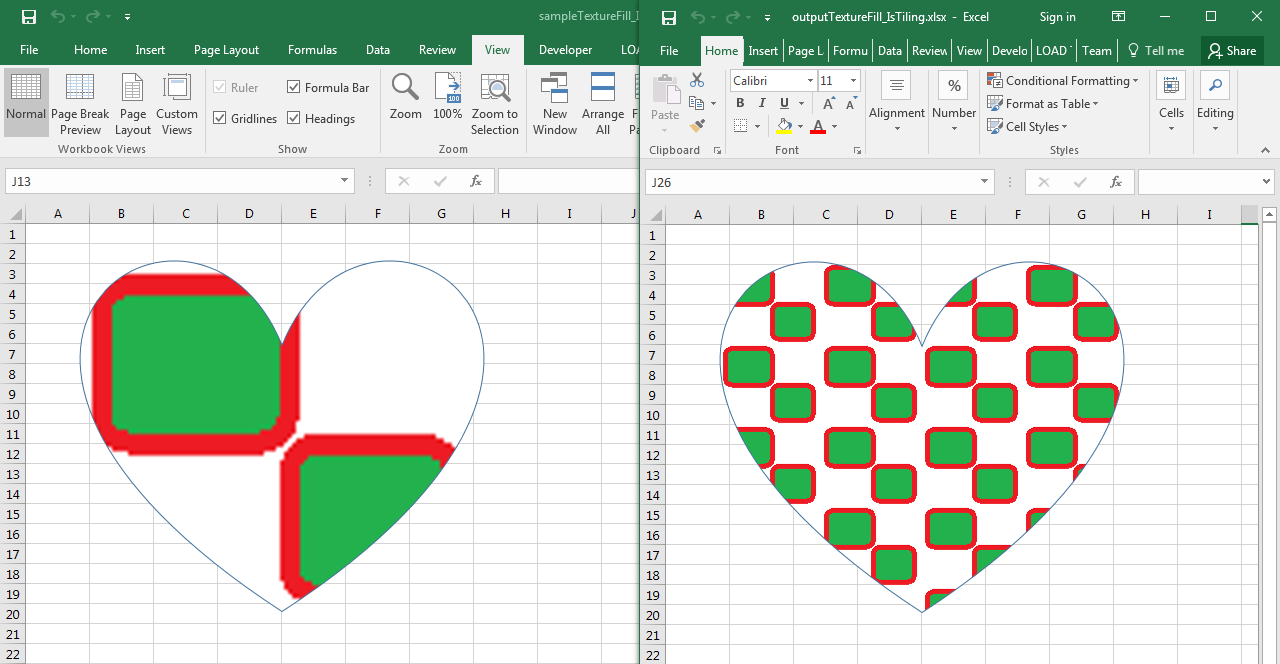Toggle the Formula Bar checkbox
This screenshot has height=664, width=1280.
pos(294,87)
